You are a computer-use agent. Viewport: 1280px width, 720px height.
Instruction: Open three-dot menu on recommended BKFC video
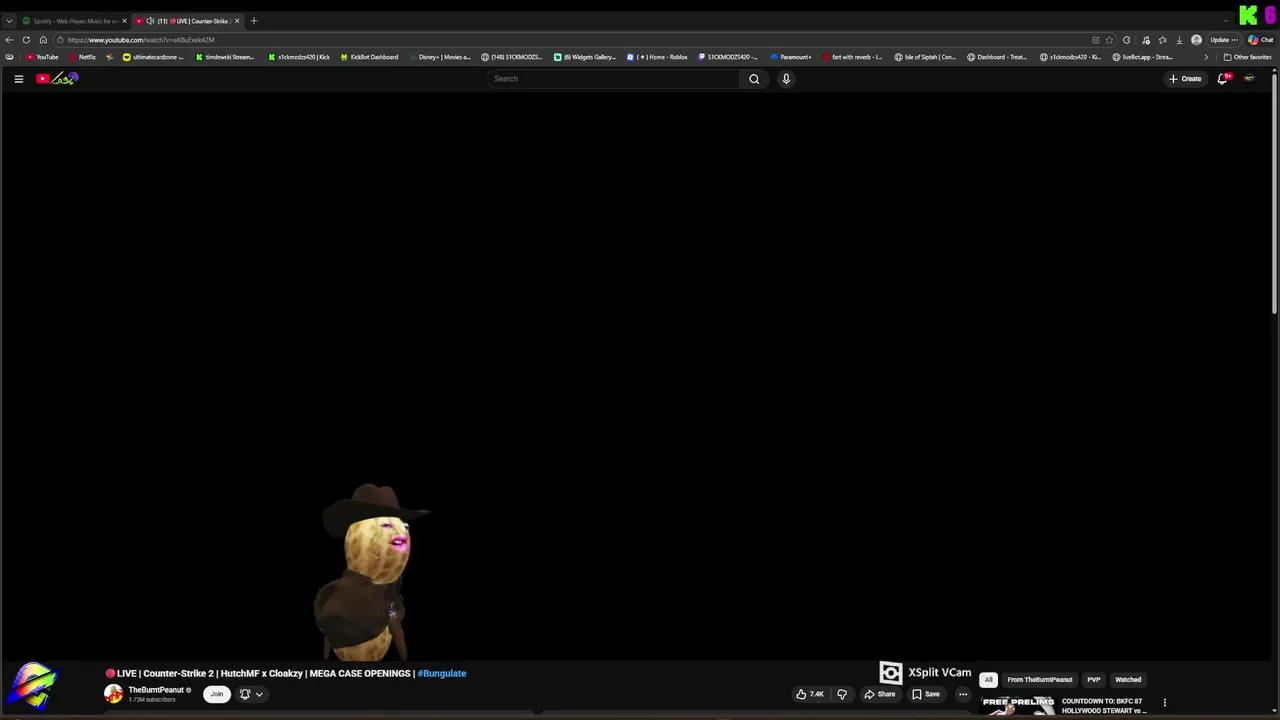tap(1164, 703)
